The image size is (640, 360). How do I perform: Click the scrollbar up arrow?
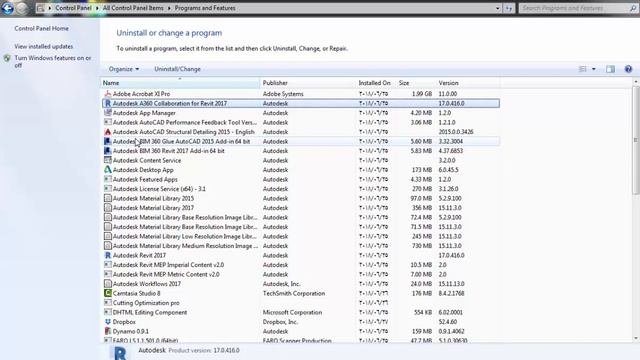636,82
